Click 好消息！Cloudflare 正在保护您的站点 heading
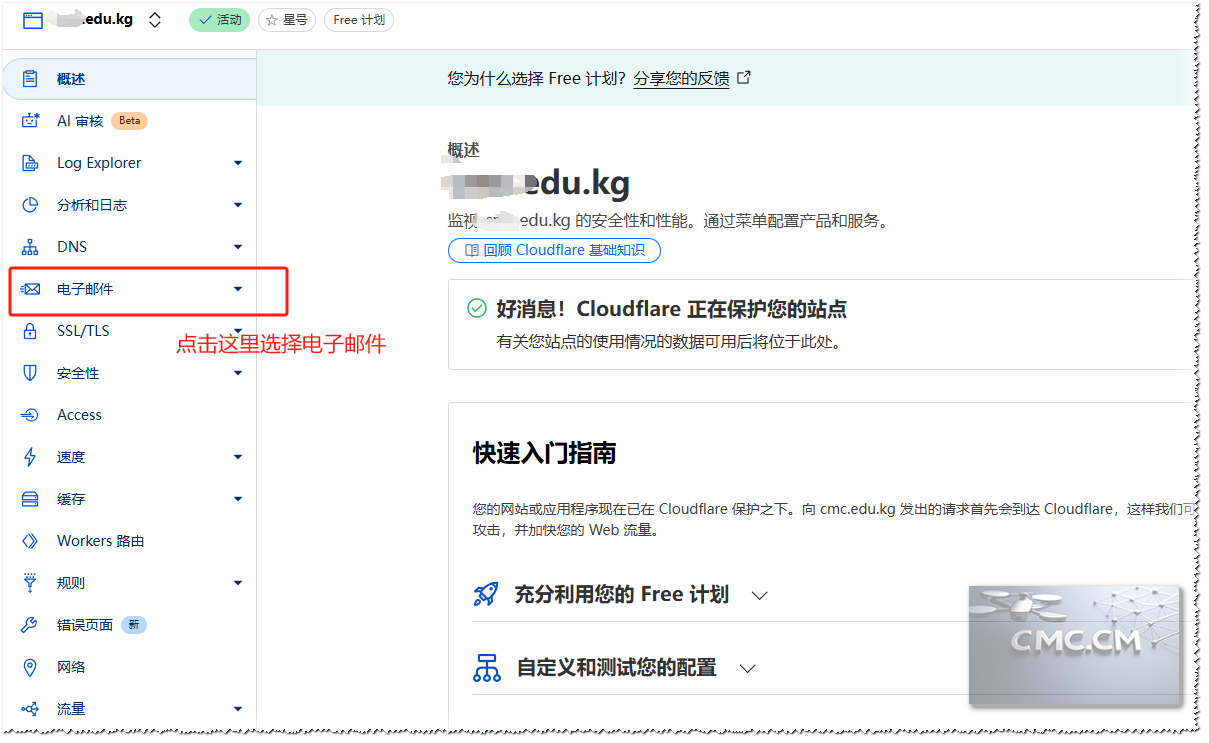This screenshot has height=743, width=1209. point(672,308)
